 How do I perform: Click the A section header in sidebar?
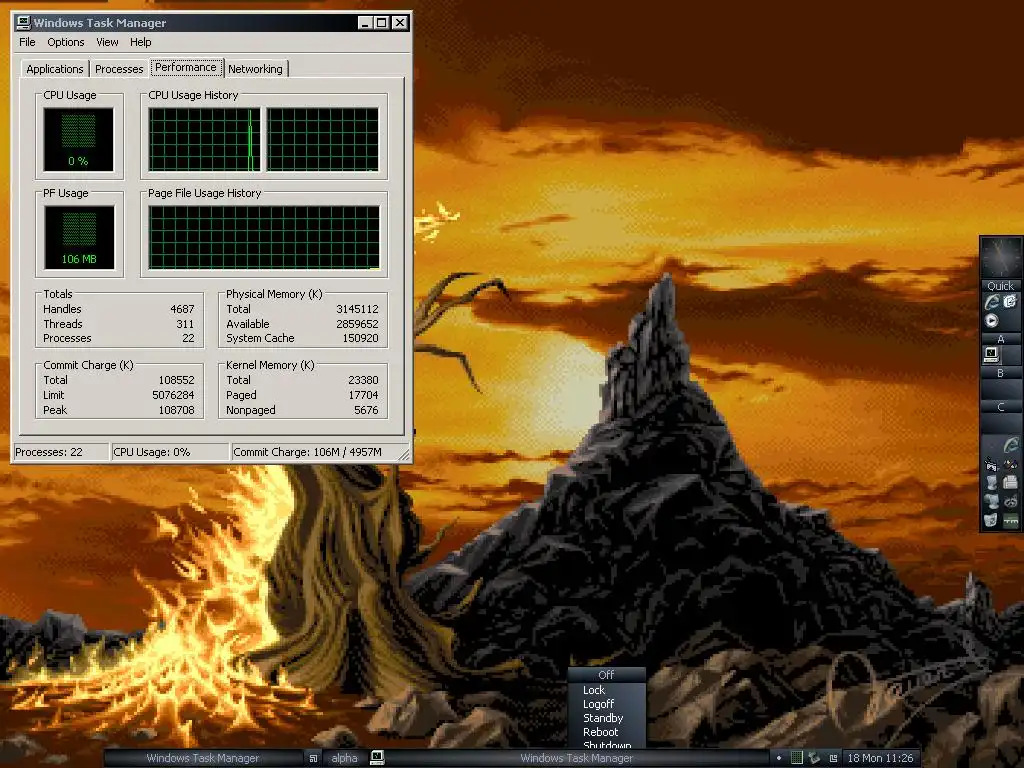point(1000,339)
